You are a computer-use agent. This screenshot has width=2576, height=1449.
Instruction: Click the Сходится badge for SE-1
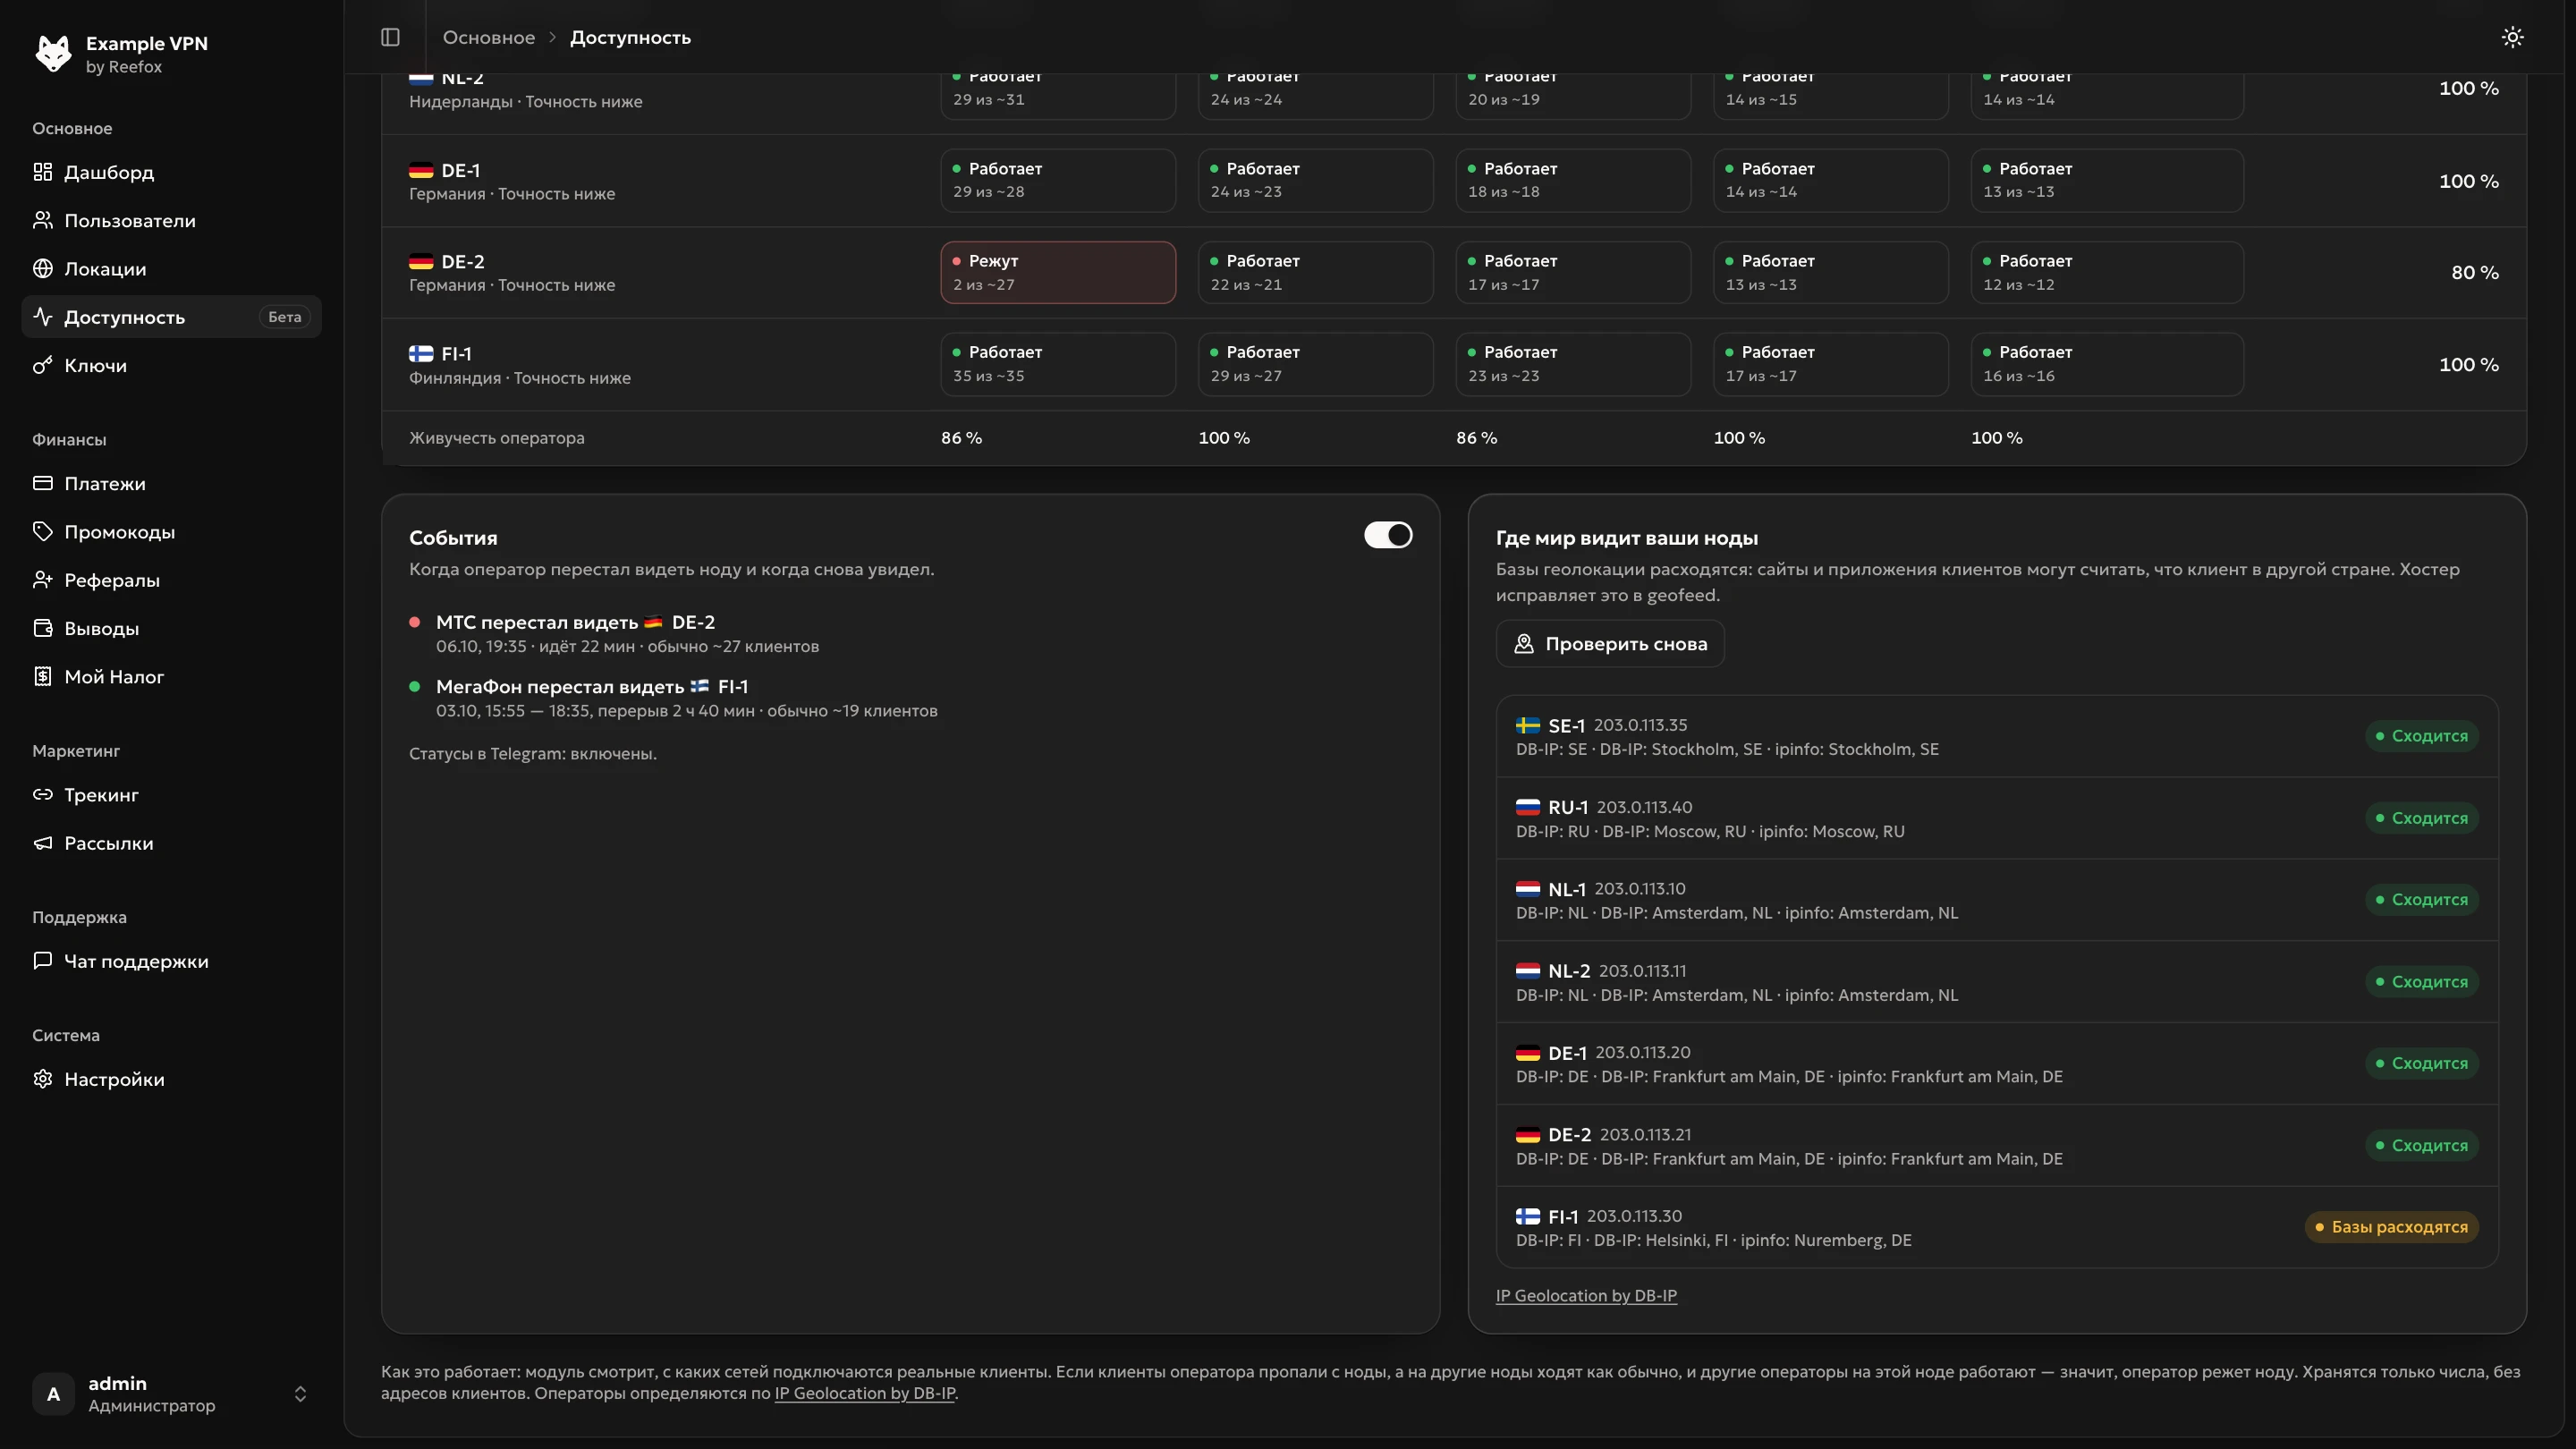[x=2421, y=736]
